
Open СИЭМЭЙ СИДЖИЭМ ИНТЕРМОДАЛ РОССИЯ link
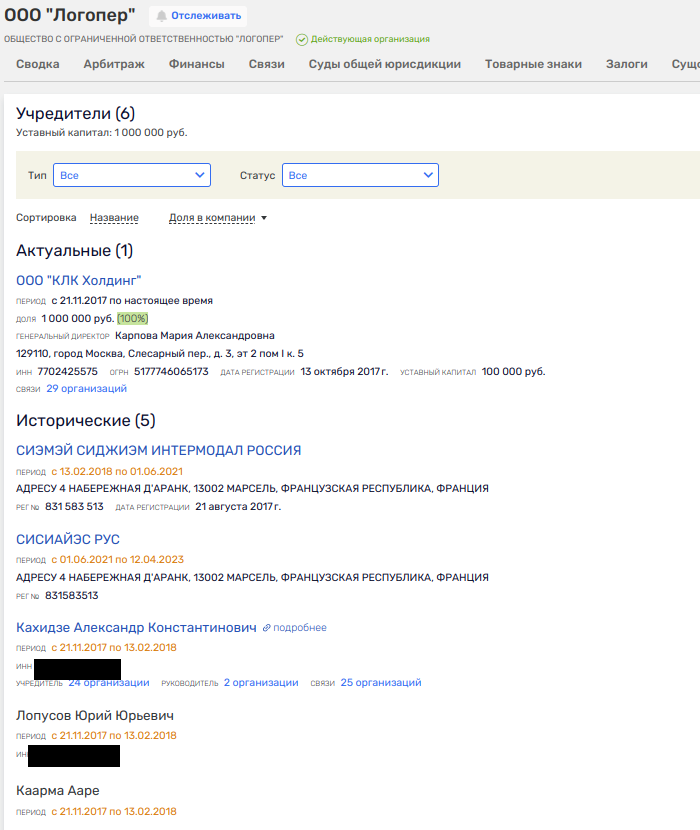point(158,450)
